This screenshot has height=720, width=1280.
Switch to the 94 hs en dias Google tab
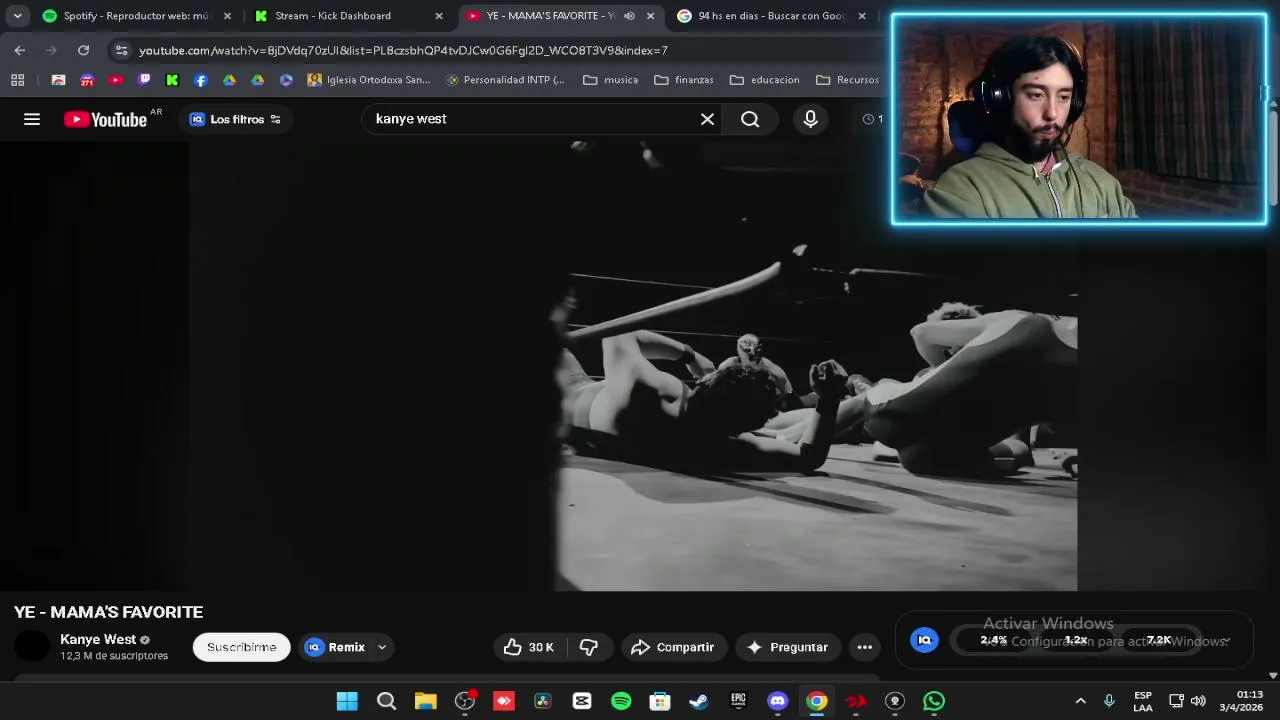pyautogui.click(x=770, y=16)
